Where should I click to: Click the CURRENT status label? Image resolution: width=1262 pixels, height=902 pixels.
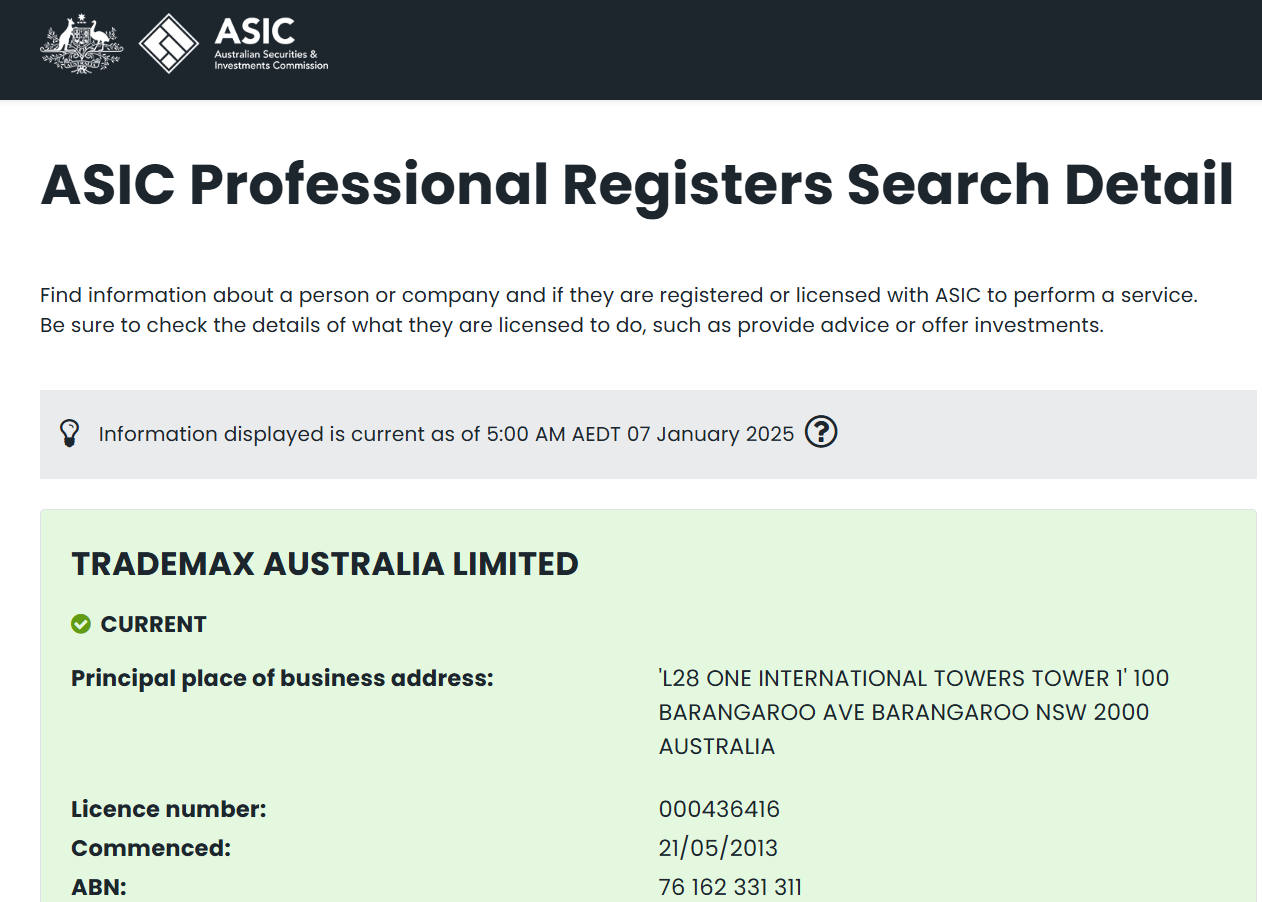click(153, 624)
